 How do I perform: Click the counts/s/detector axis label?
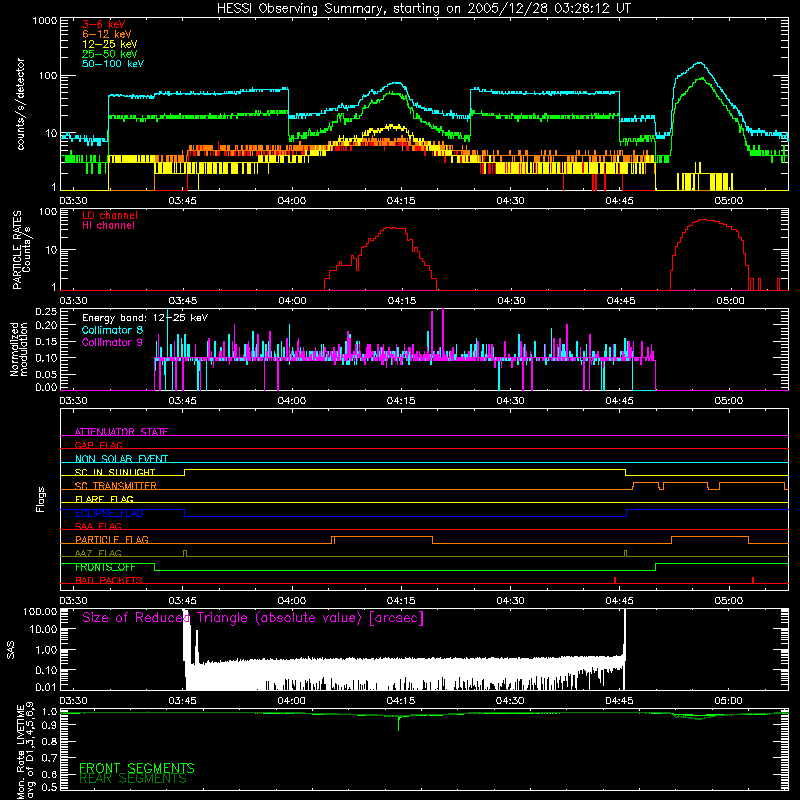tap(20, 104)
